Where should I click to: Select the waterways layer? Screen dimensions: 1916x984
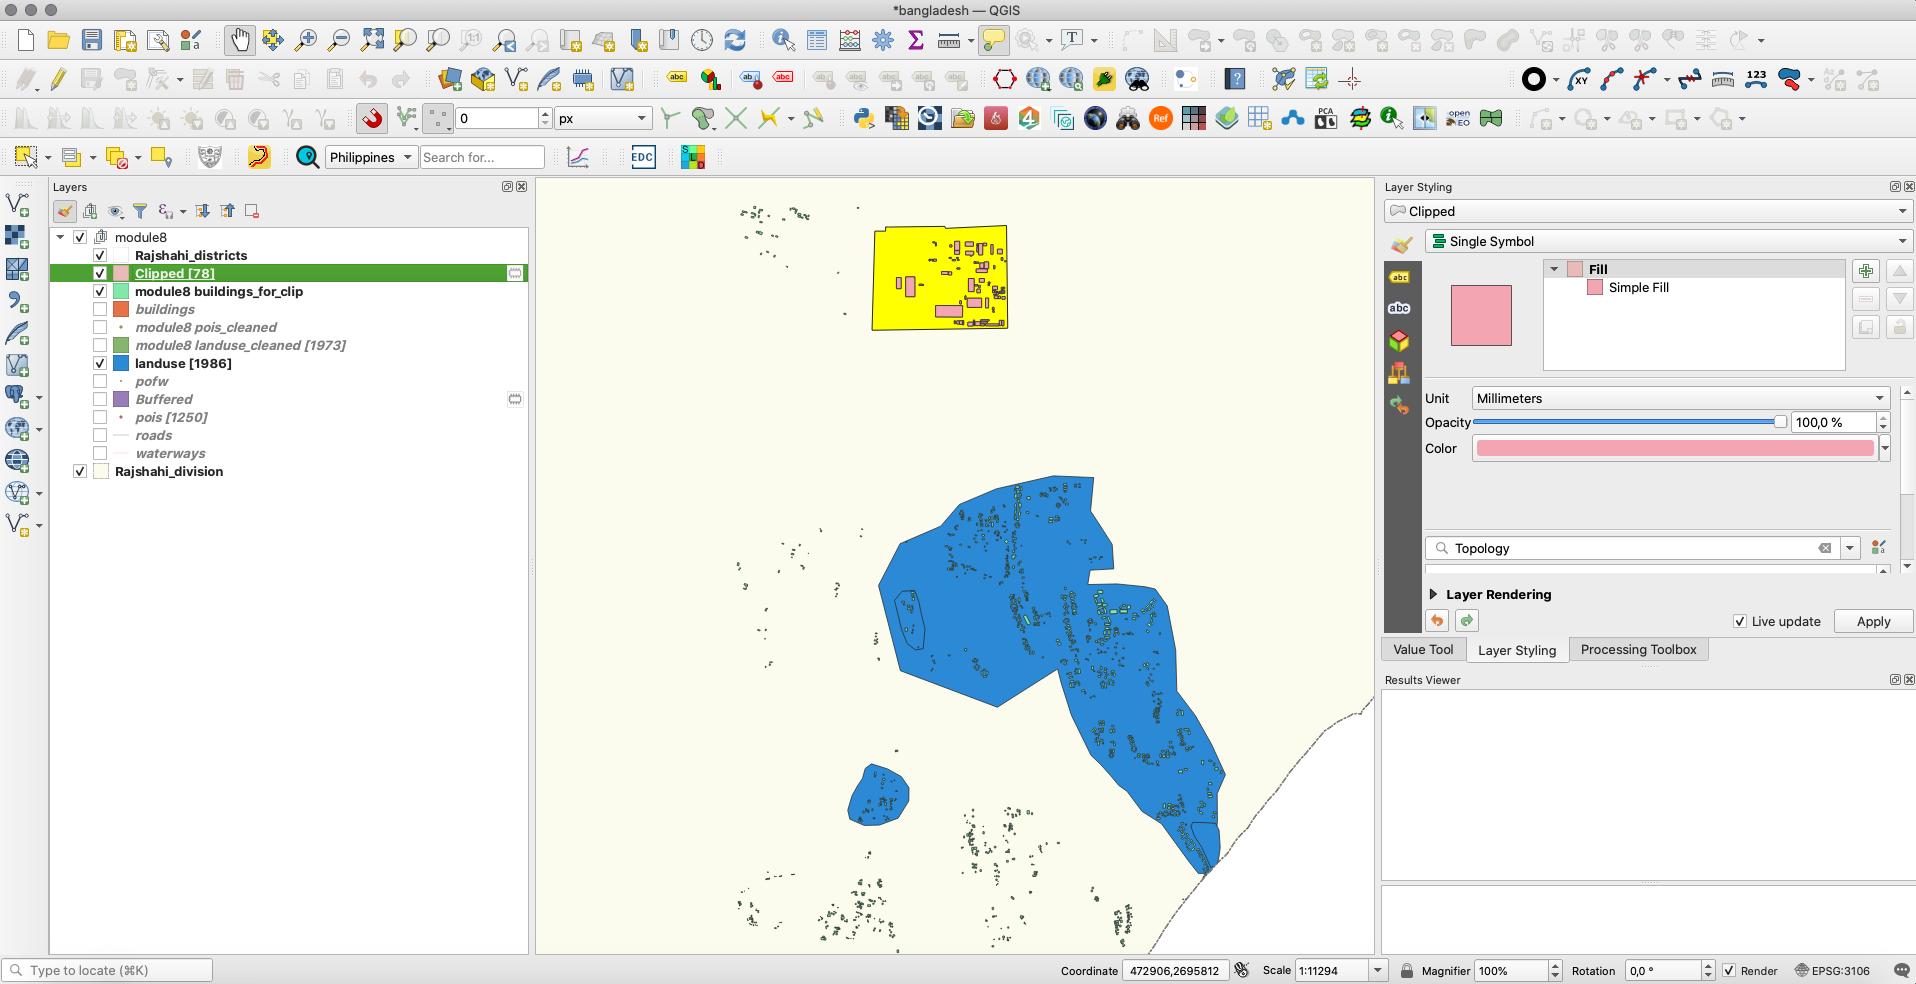pyautogui.click(x=170, y=453)
